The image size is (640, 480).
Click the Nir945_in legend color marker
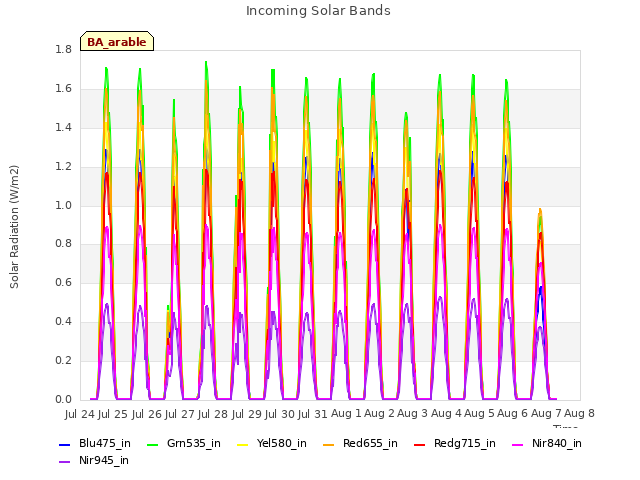[x=65, y=462]
